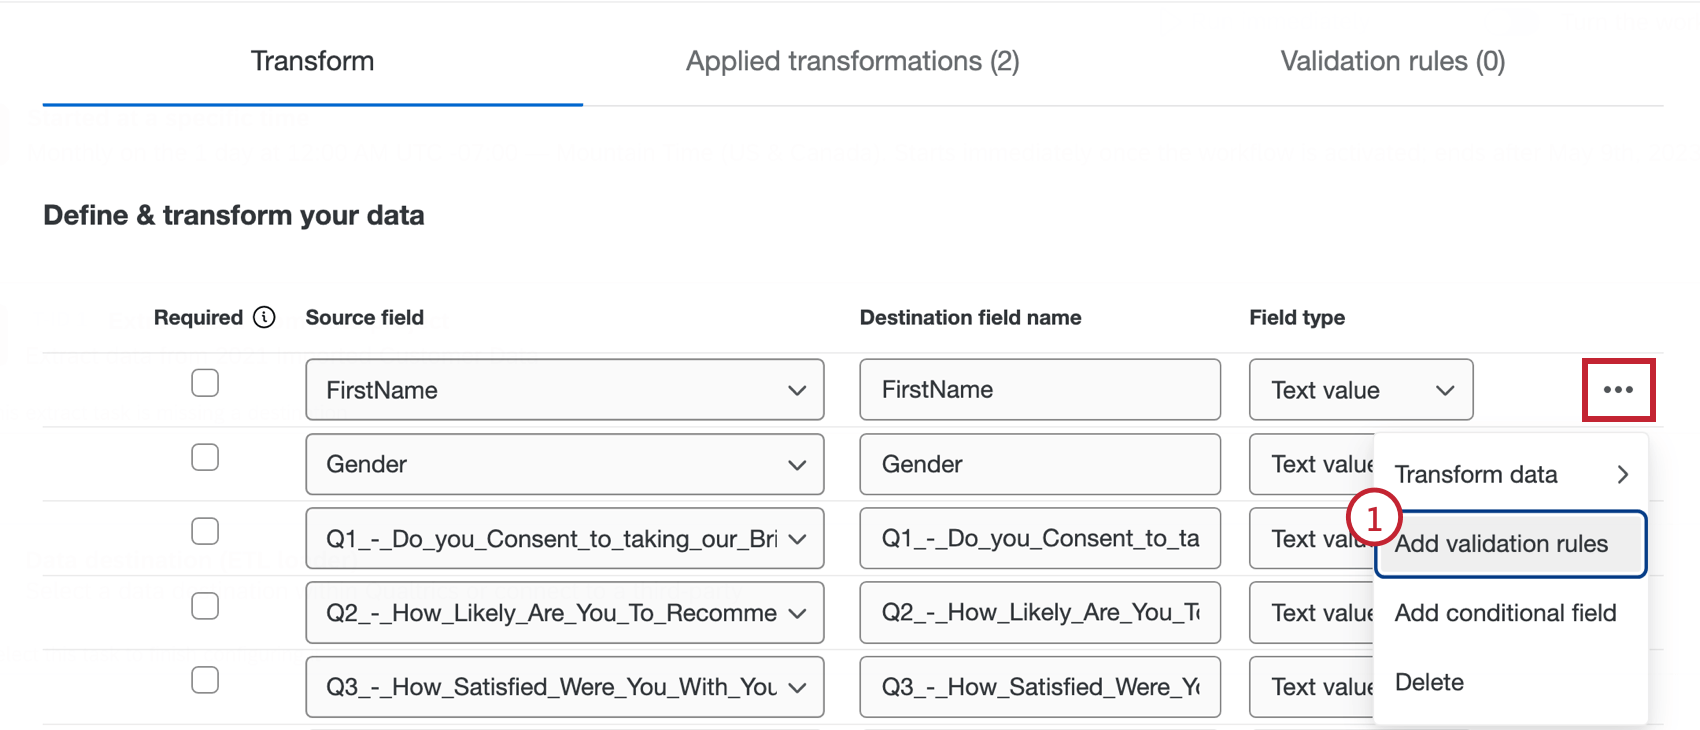Switch to the Applied transformations tab
Screen dimensions: 1700x730
point(852,61)
